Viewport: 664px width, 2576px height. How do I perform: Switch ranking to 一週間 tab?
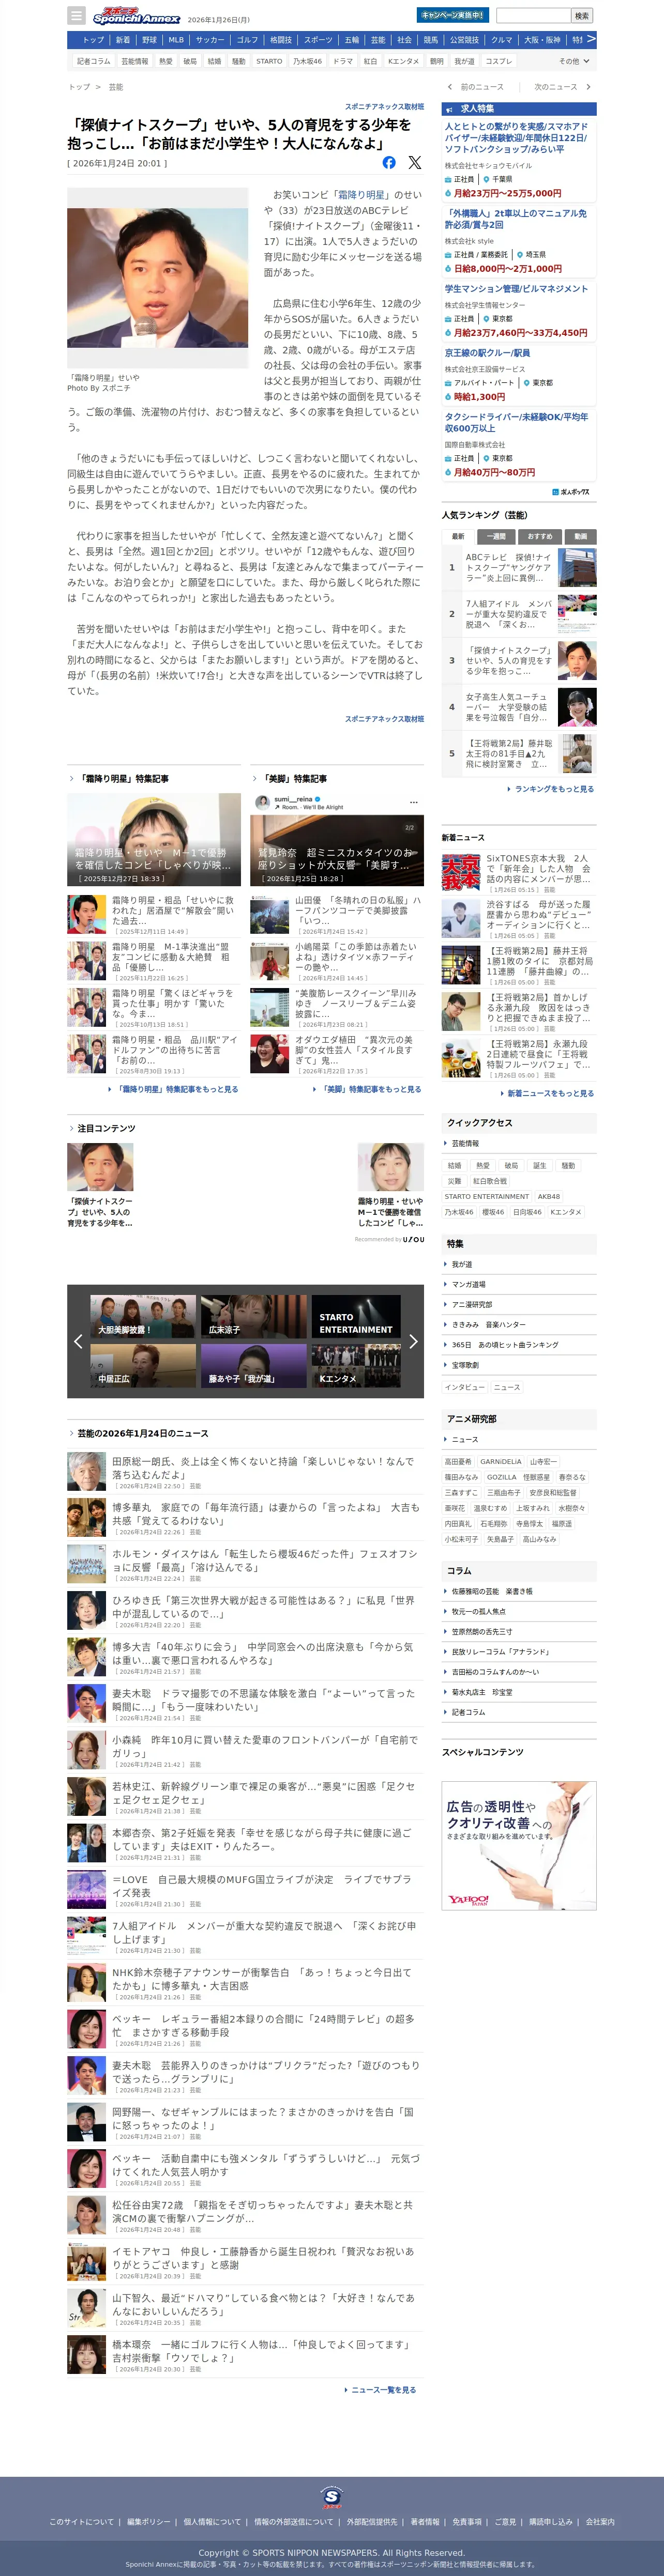495,536
